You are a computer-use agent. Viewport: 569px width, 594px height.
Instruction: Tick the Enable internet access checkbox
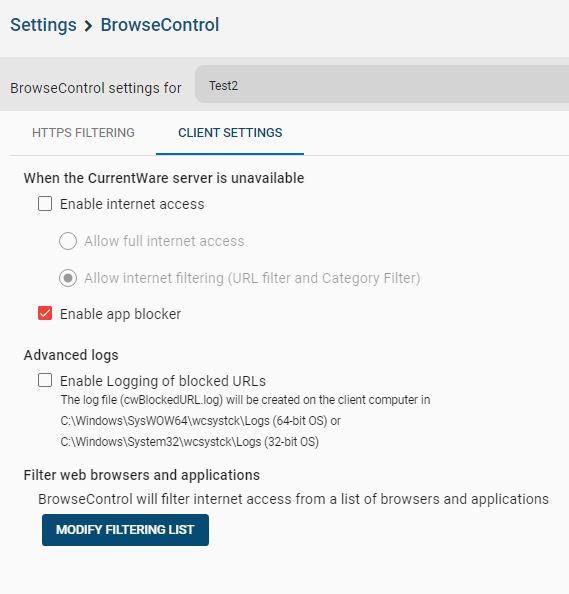(x=45, y=203)
